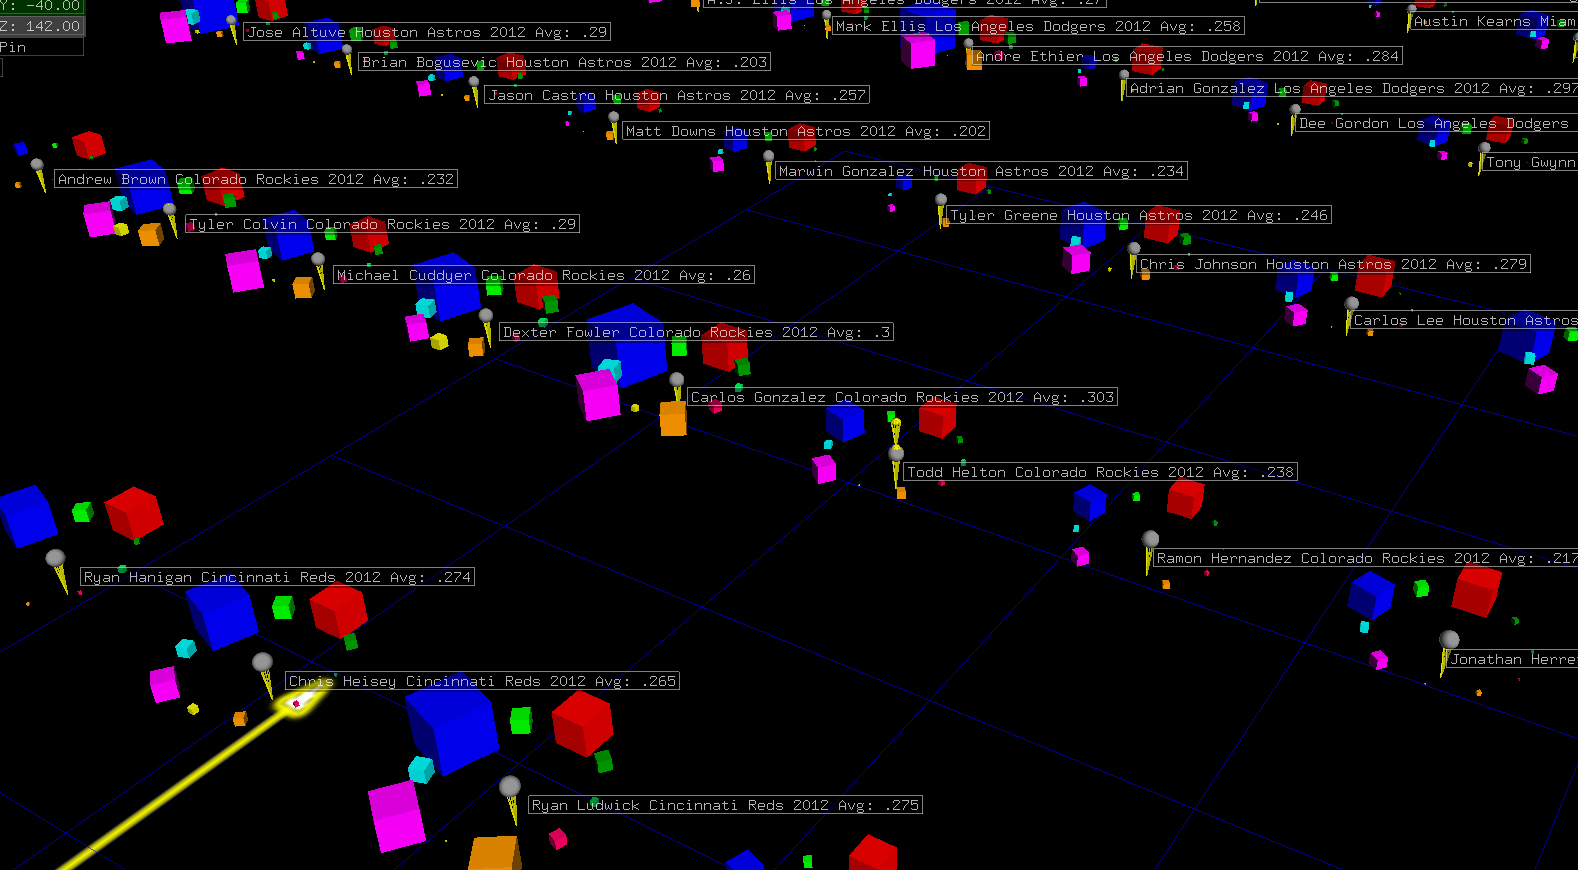Click the Y coordinate value field
The height and width of the screenshot is (870, 1578).
(x=42, y=6)
